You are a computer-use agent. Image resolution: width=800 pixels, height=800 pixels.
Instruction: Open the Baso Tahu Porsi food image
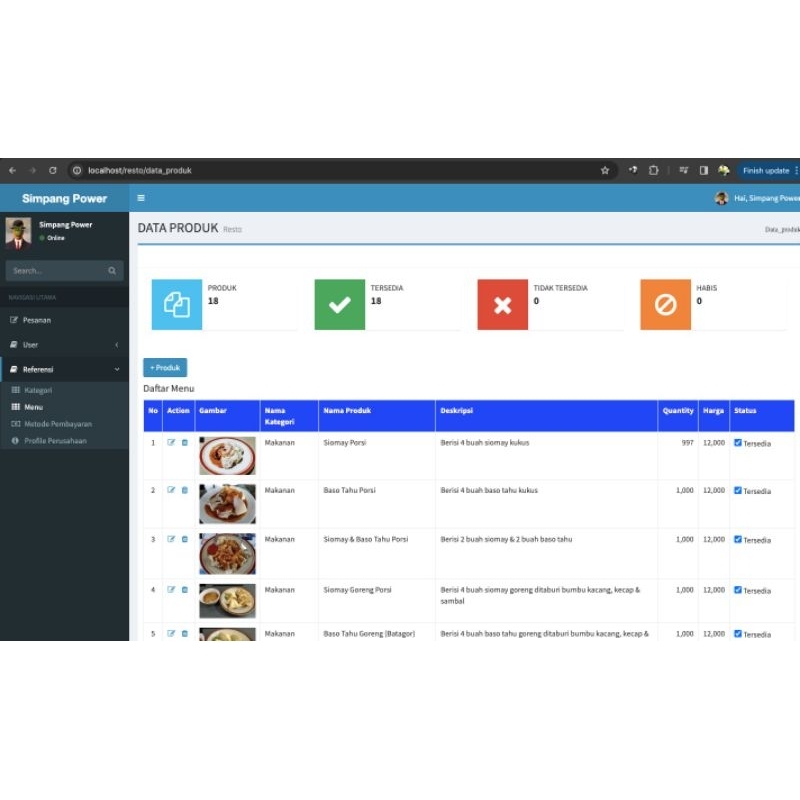point(227,504)
